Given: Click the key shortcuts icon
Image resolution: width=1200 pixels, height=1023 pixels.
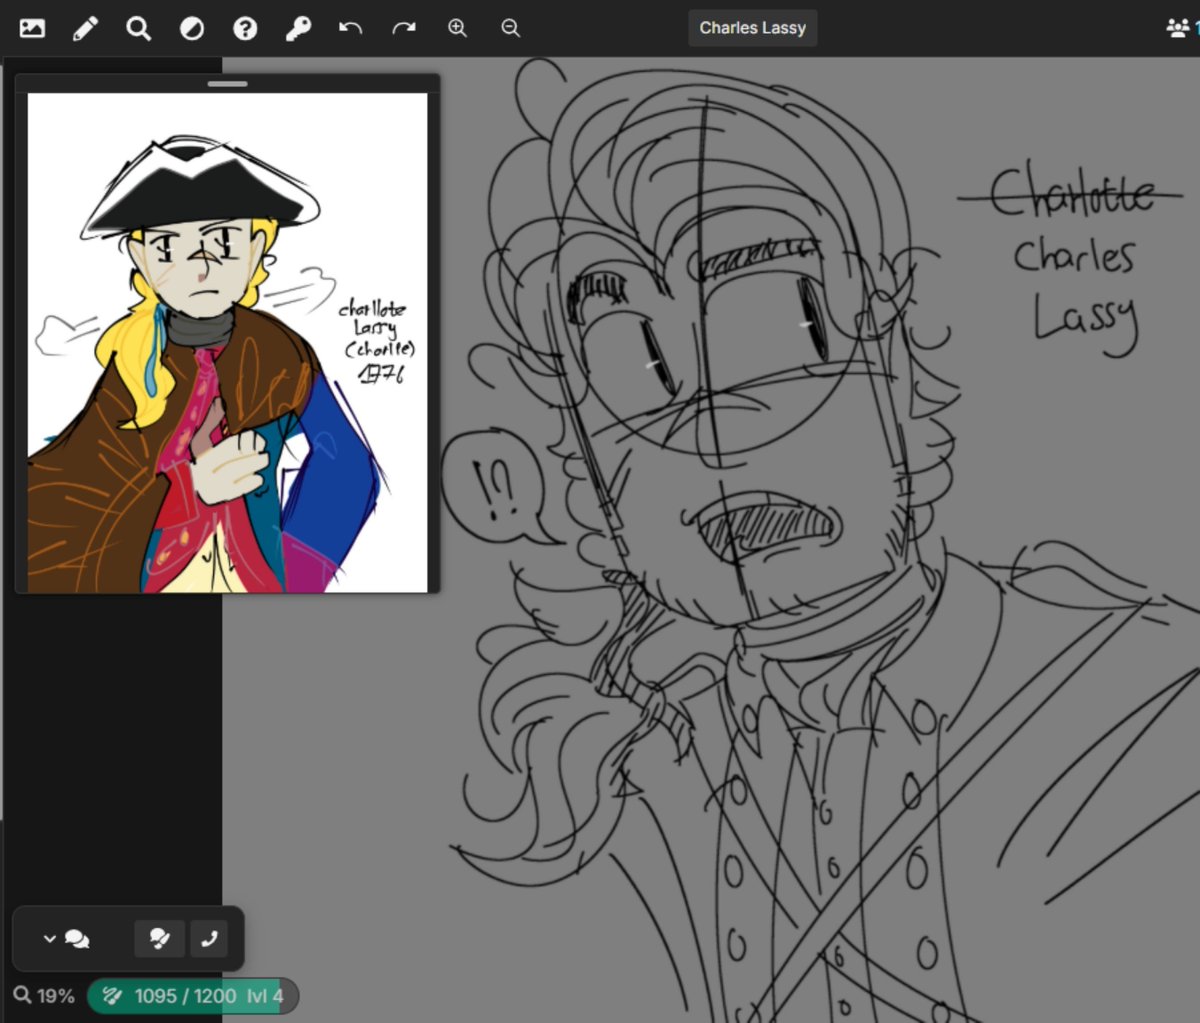Looking at the screenshot, I should [298, 29].
